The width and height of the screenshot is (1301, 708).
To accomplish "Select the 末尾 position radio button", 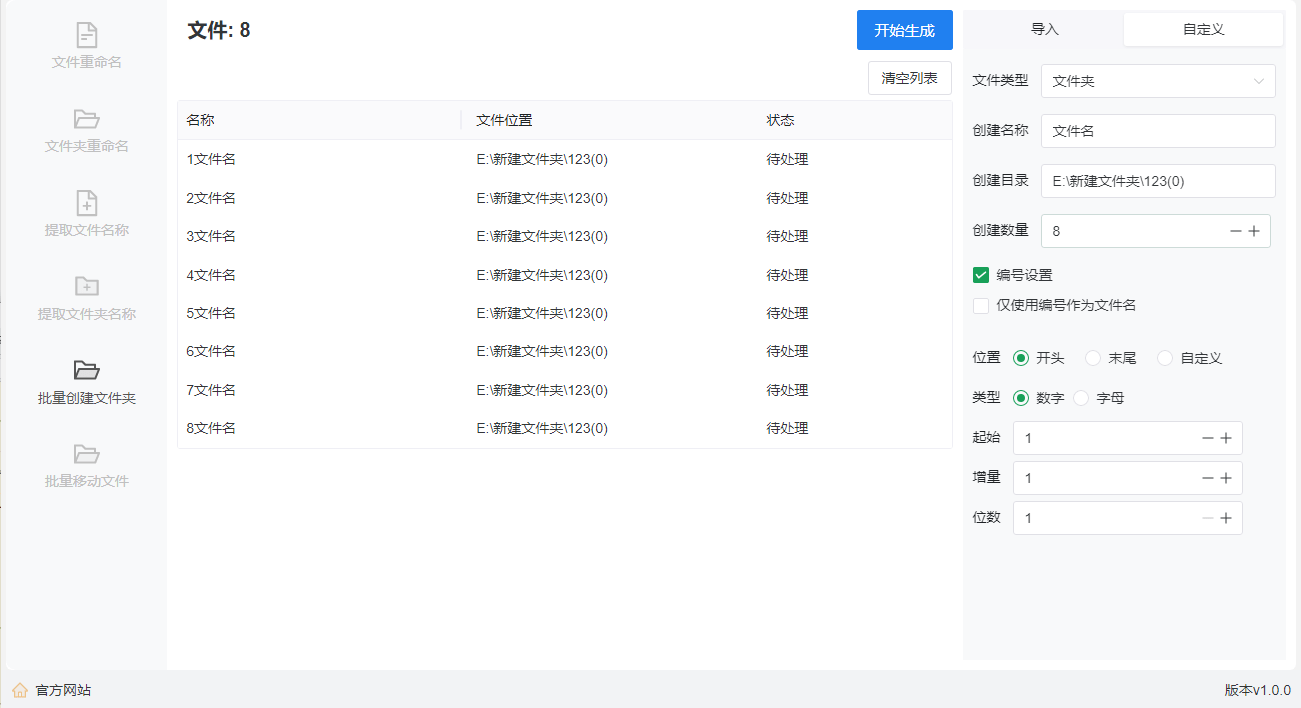I will click(x=1093, y=358).
